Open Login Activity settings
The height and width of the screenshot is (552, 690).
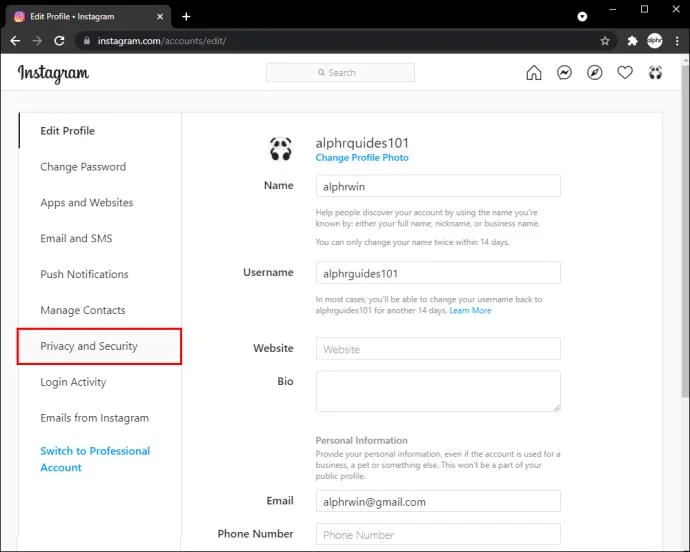(73, 382)
